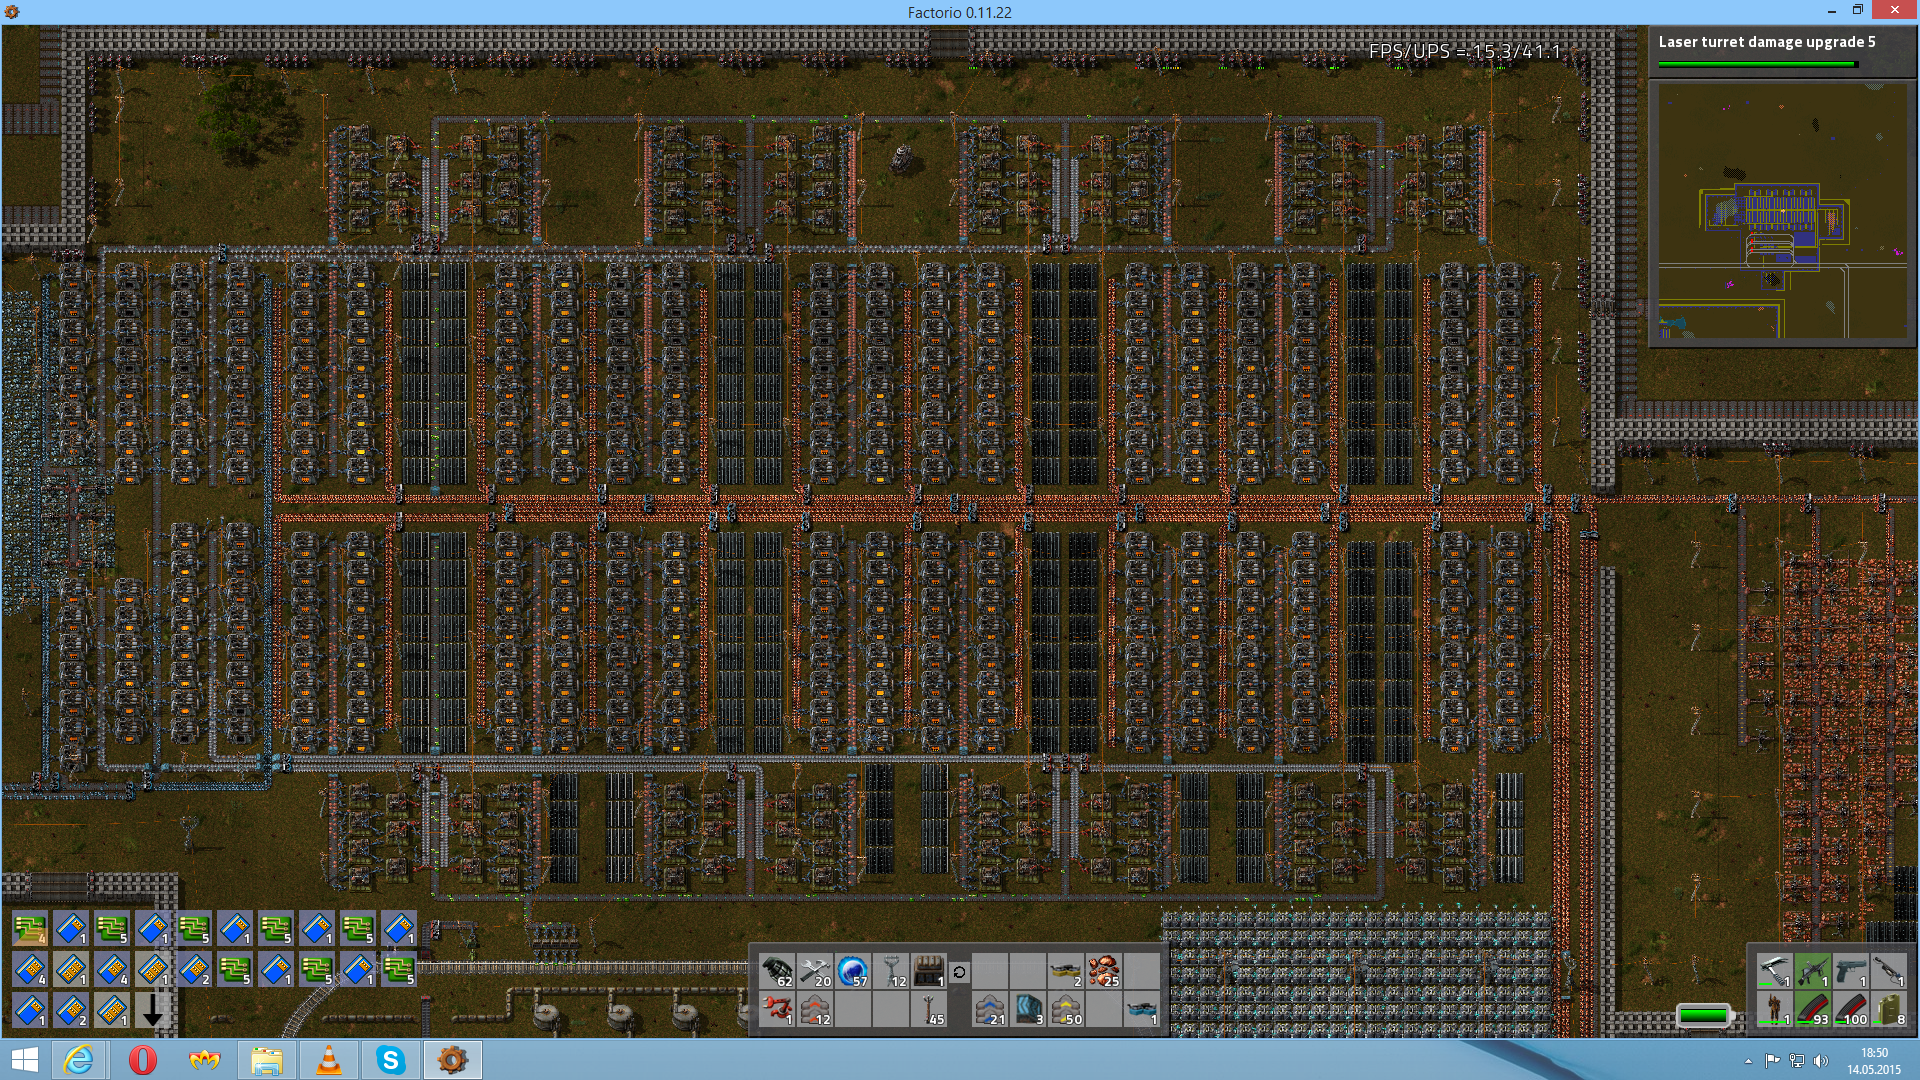The height and width of the screenshot is (1080, 1920).
Task: Open the Windows Start menu
Action: click(24, 1060)
